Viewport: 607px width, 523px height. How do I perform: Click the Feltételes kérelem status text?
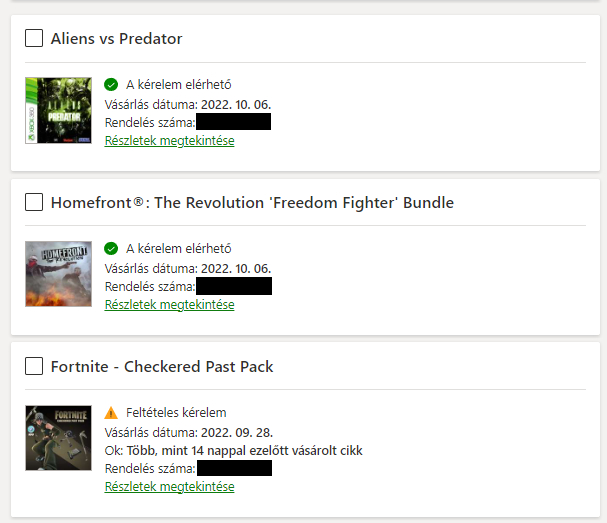[x=176, y=413]
